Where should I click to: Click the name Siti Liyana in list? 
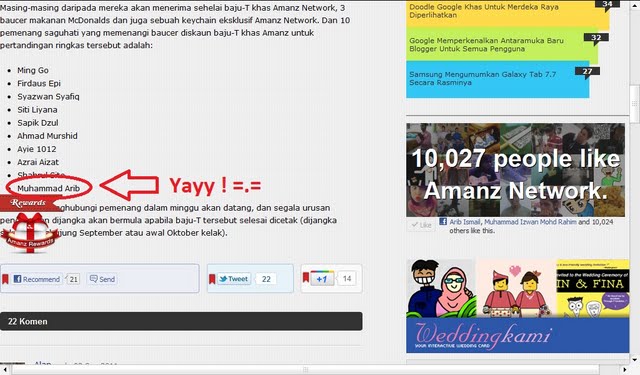point(37,110)
